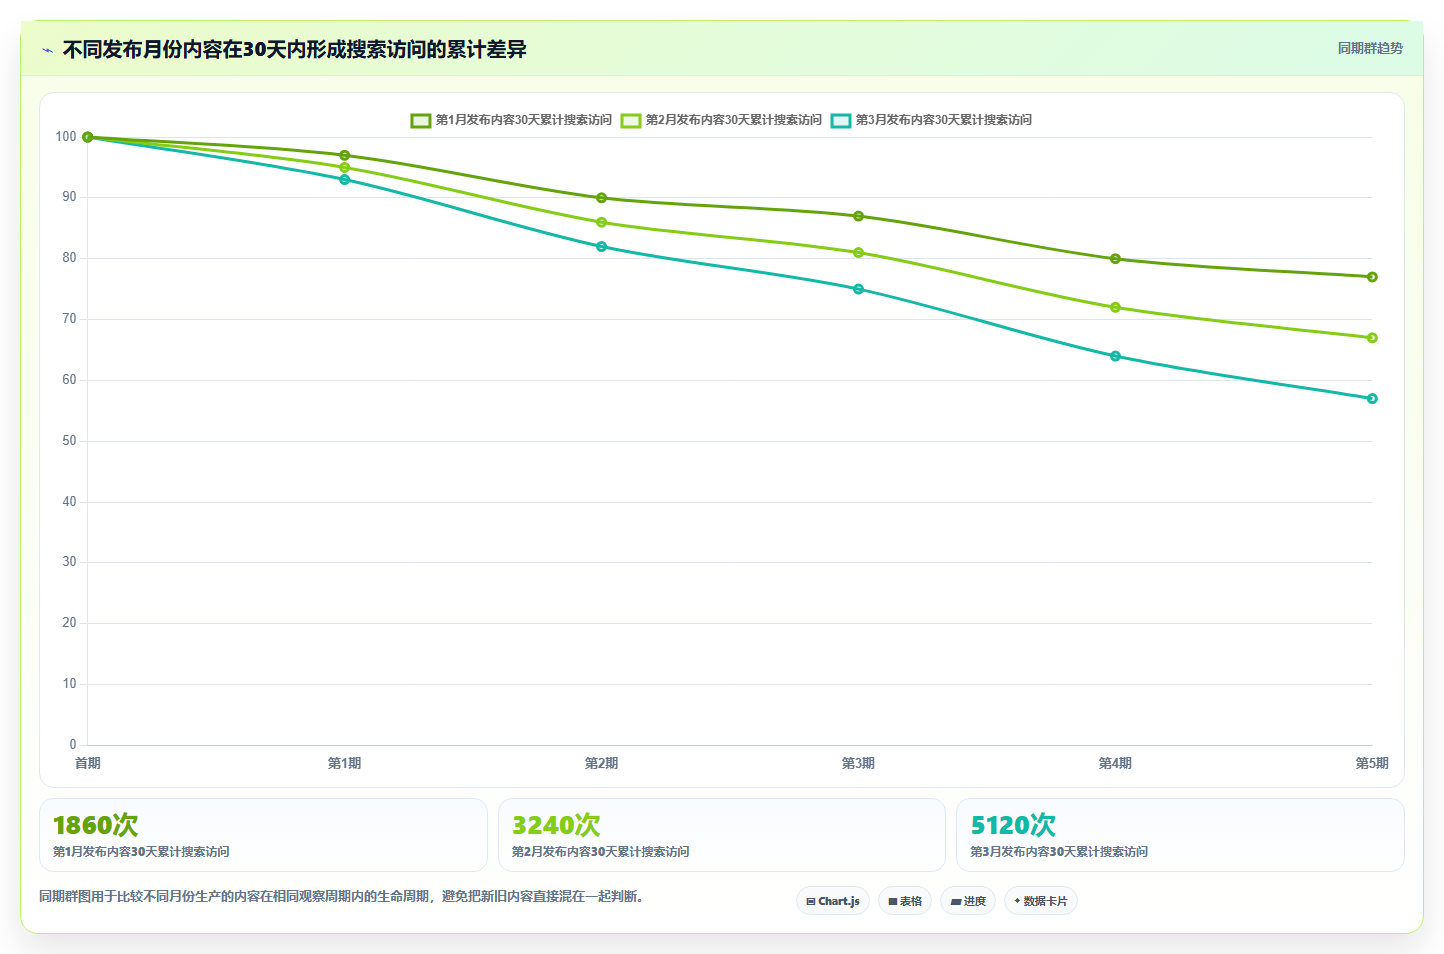
Task: Click teal data point at 第1期
Action: (x=345, y=180)
